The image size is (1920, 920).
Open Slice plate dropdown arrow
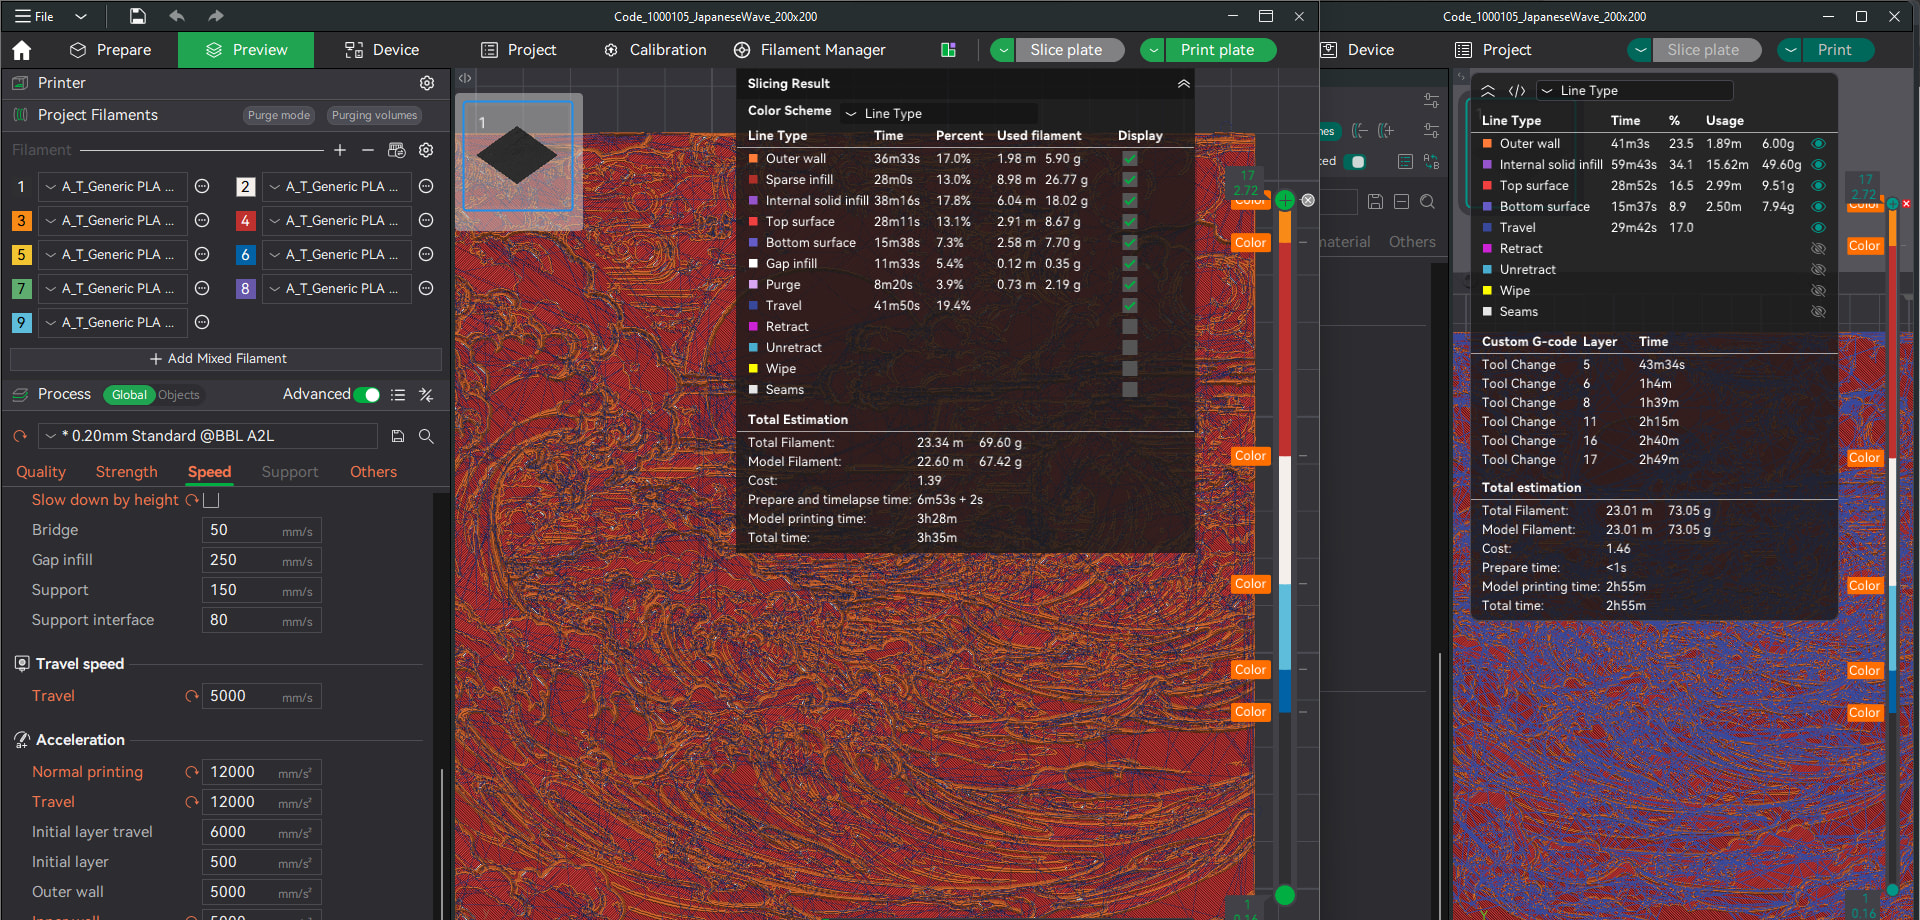tap(1003, 50)
